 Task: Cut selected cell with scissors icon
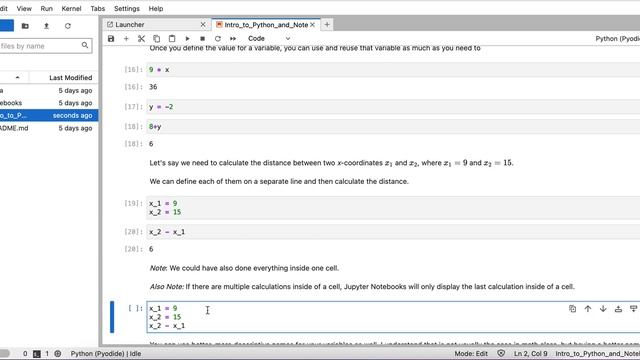pos(141,38)
